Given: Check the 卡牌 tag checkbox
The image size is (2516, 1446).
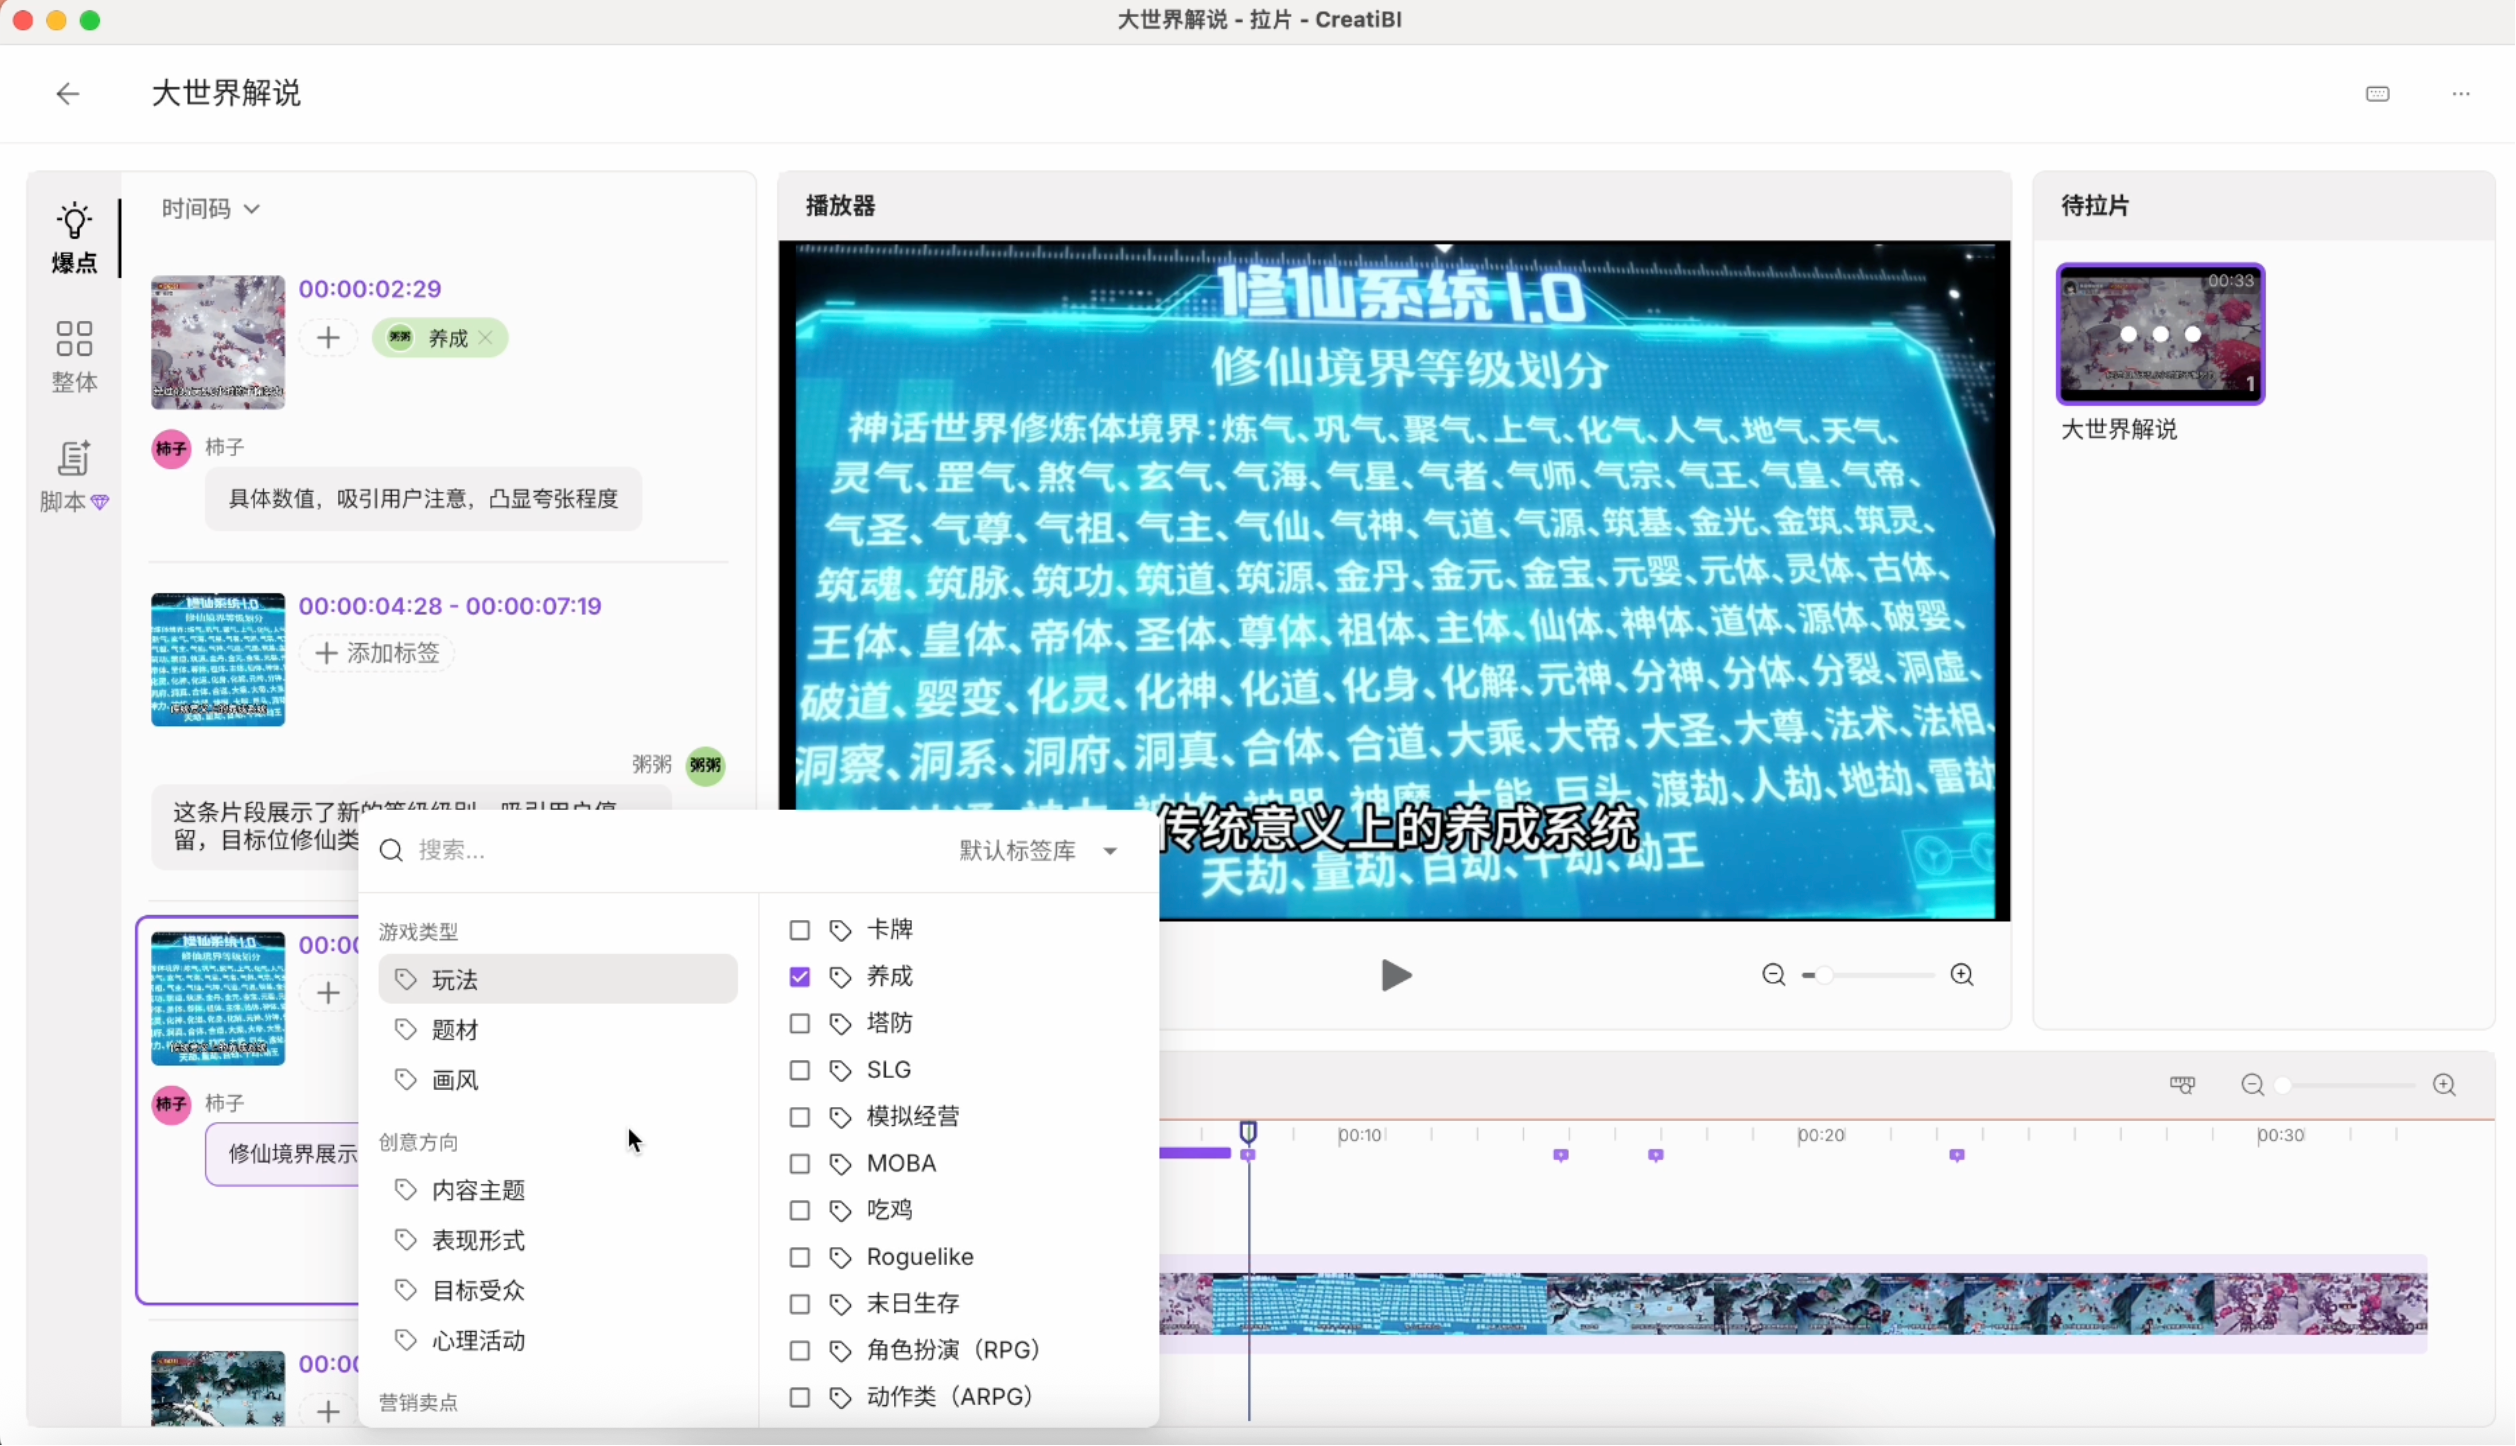Looking at the screenshot, I should coord(799,931).
